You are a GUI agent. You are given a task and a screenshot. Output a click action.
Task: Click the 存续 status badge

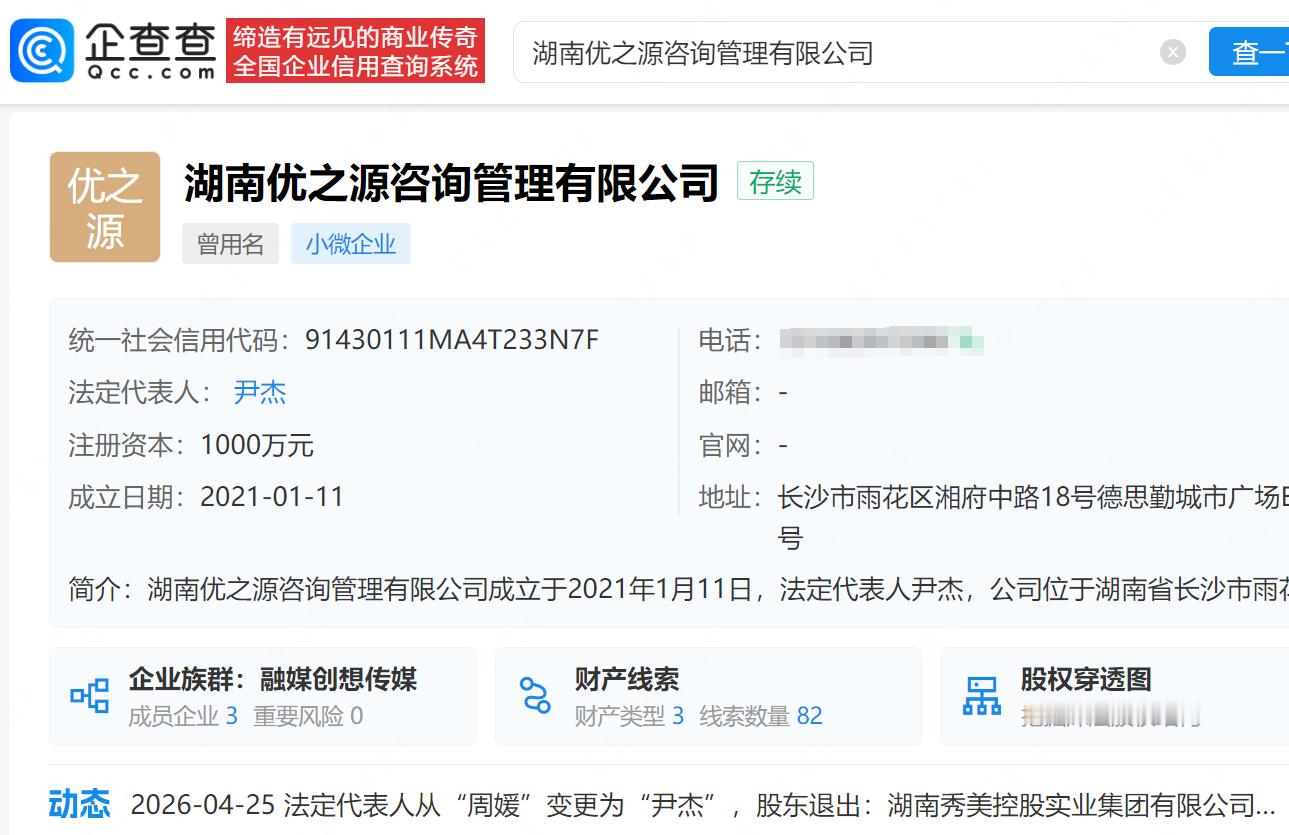776,182
